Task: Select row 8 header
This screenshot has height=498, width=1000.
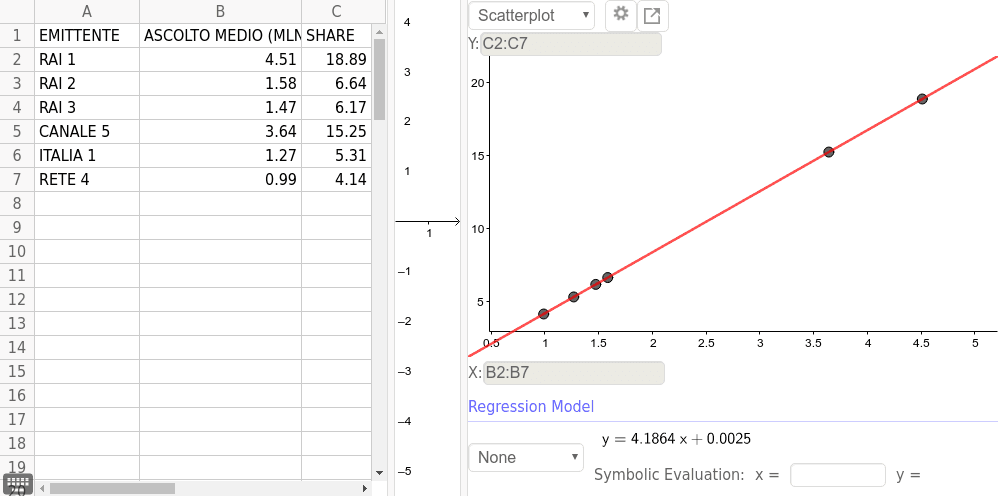Action: [17, 203]
